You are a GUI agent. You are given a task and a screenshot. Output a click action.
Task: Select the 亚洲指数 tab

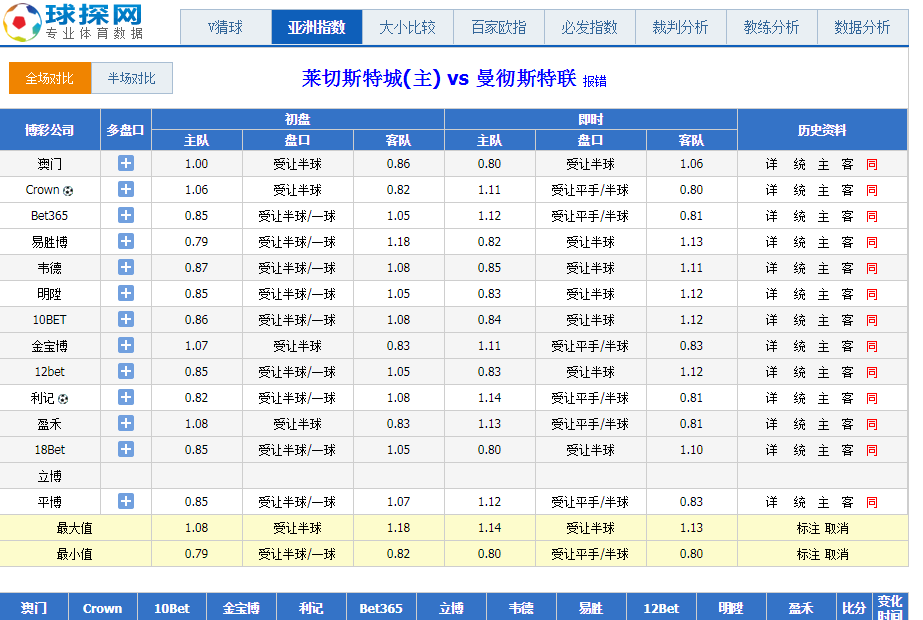click(x=317, y=27)
